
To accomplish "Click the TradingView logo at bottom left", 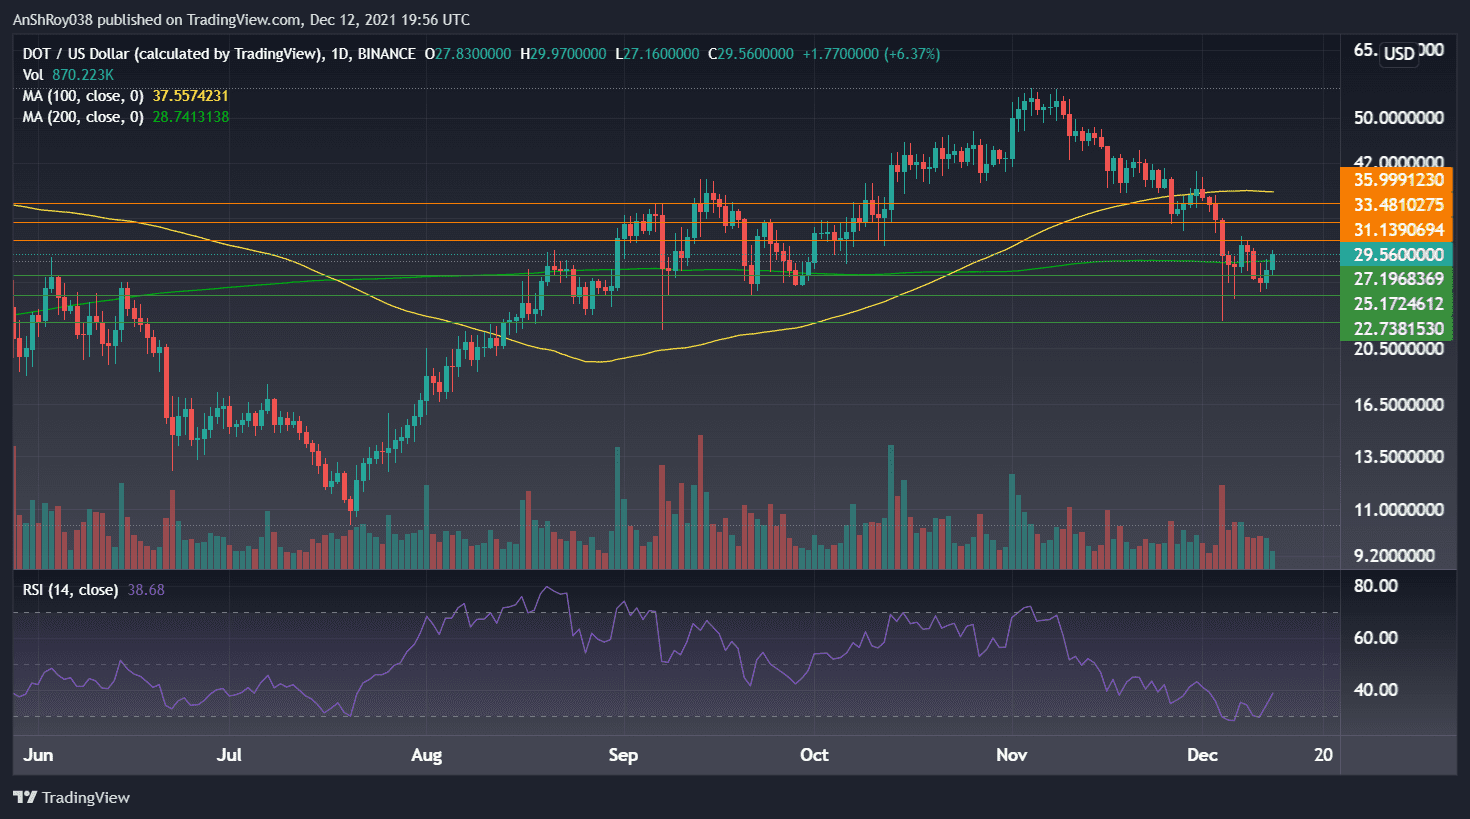I will [72, 797].
